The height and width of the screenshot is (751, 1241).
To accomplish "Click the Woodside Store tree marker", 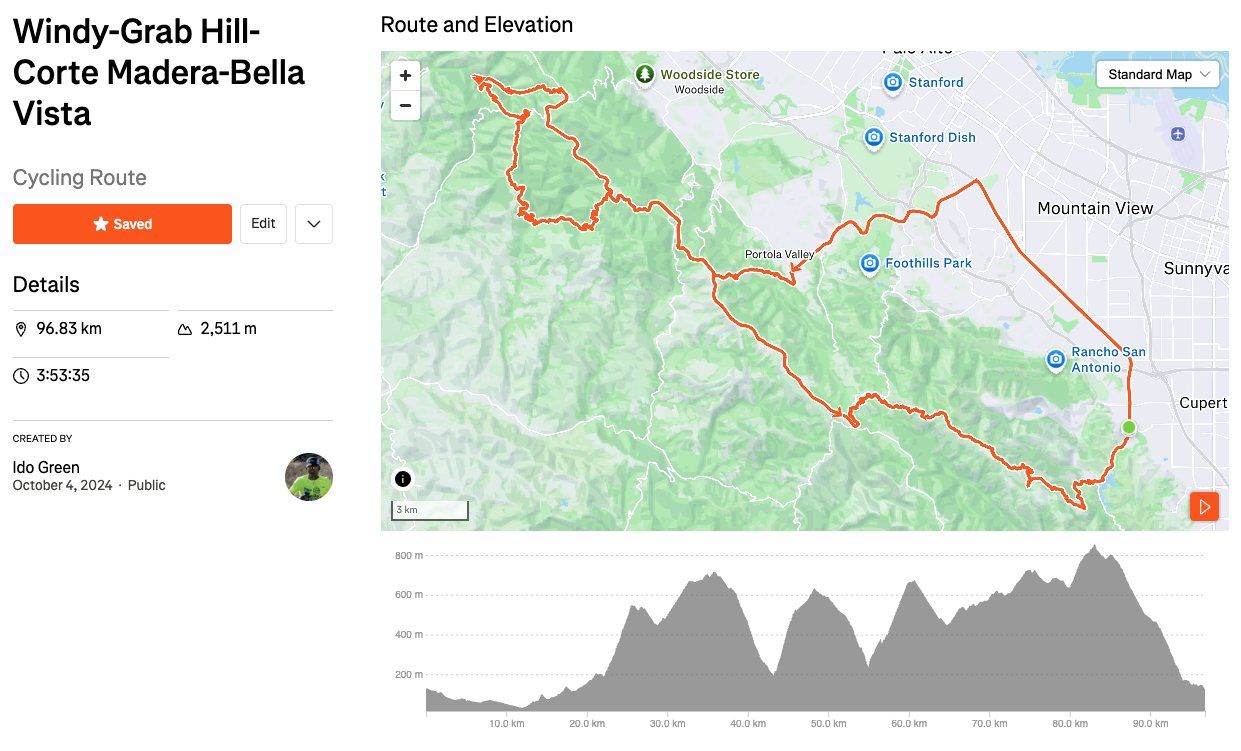I will [x=646, y=75].
